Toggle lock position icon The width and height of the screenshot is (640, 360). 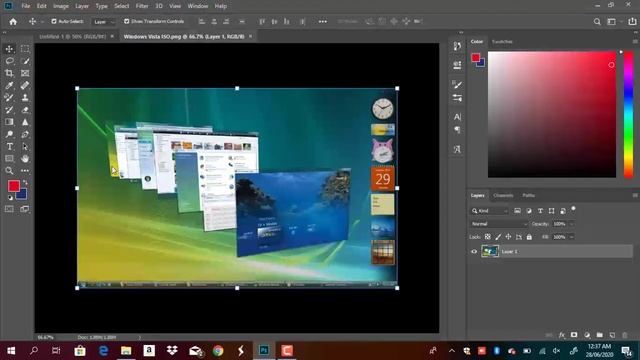508,237
